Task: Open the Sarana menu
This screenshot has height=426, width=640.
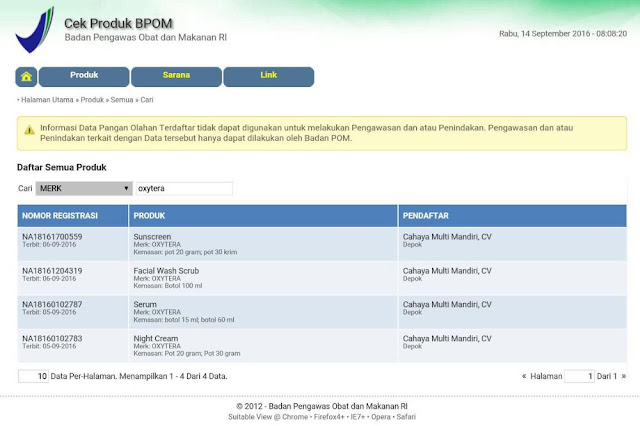Action: click(x=176, y=77)
